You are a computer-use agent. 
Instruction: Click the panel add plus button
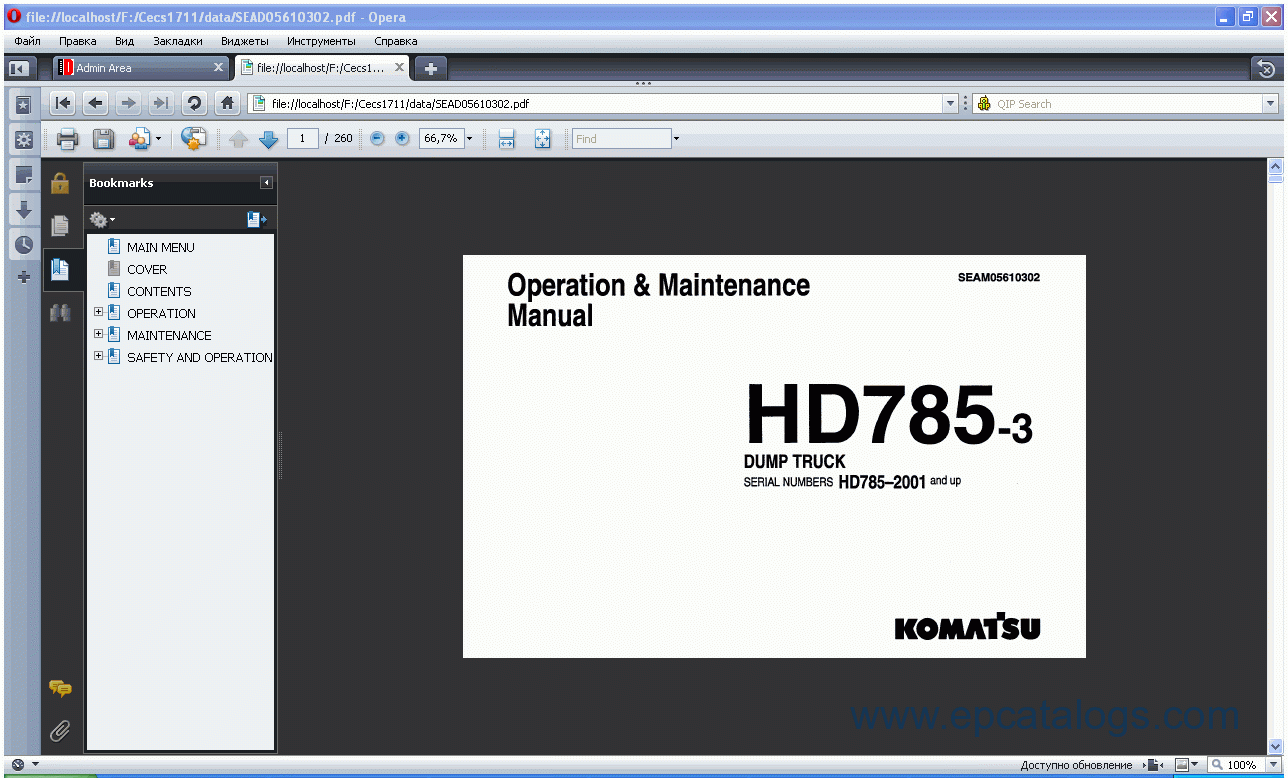tap(23, 277)
